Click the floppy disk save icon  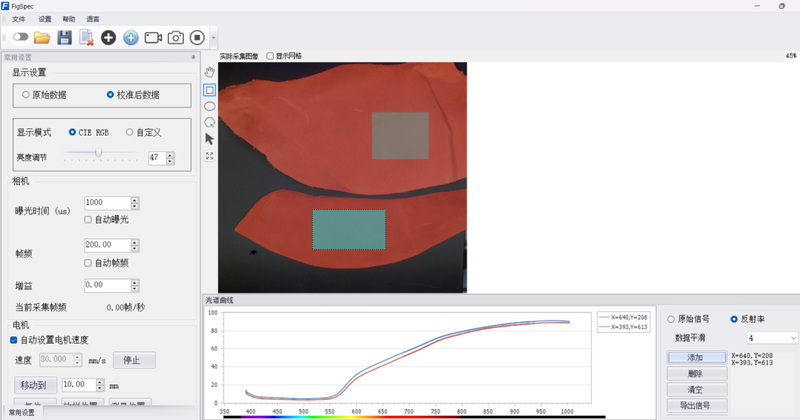pos(64,38)
